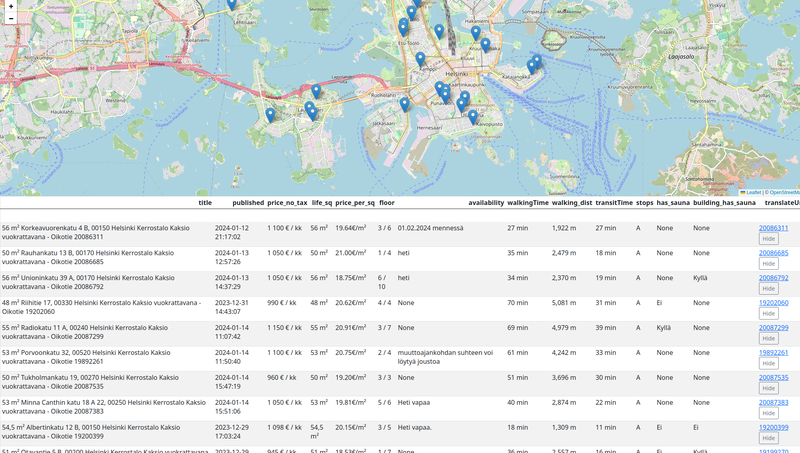Open listing link 20086792
The width and height of the screenshot is (800, 453).
pos(773,278)
